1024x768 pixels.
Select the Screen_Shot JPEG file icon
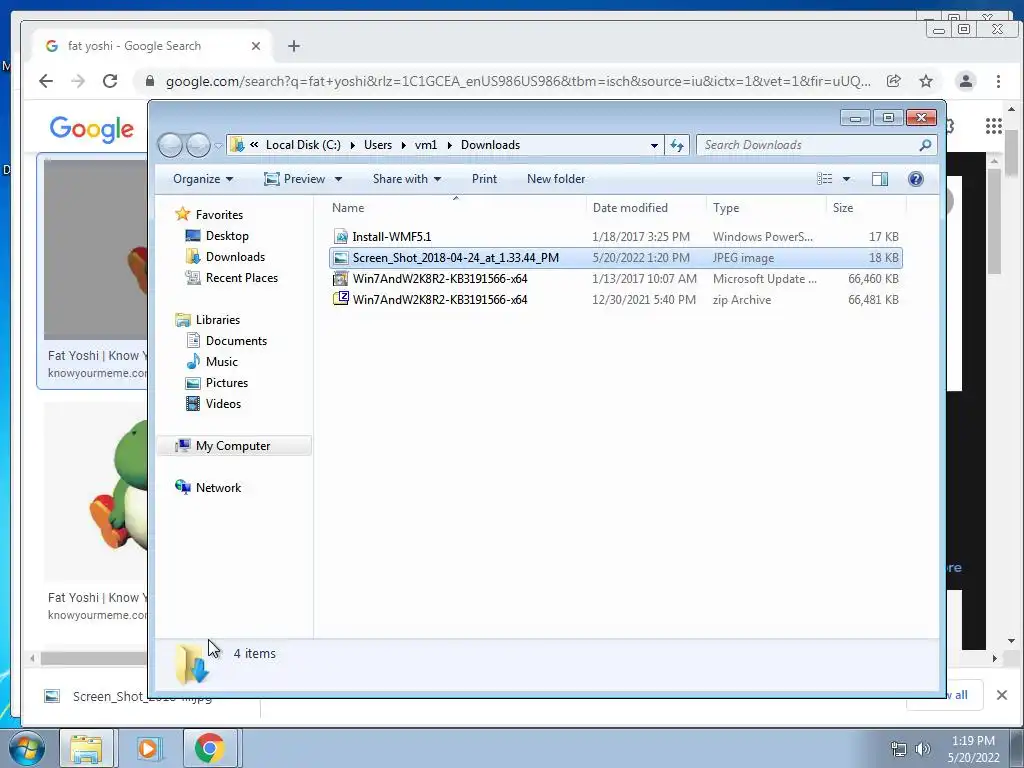coord(340,258)
